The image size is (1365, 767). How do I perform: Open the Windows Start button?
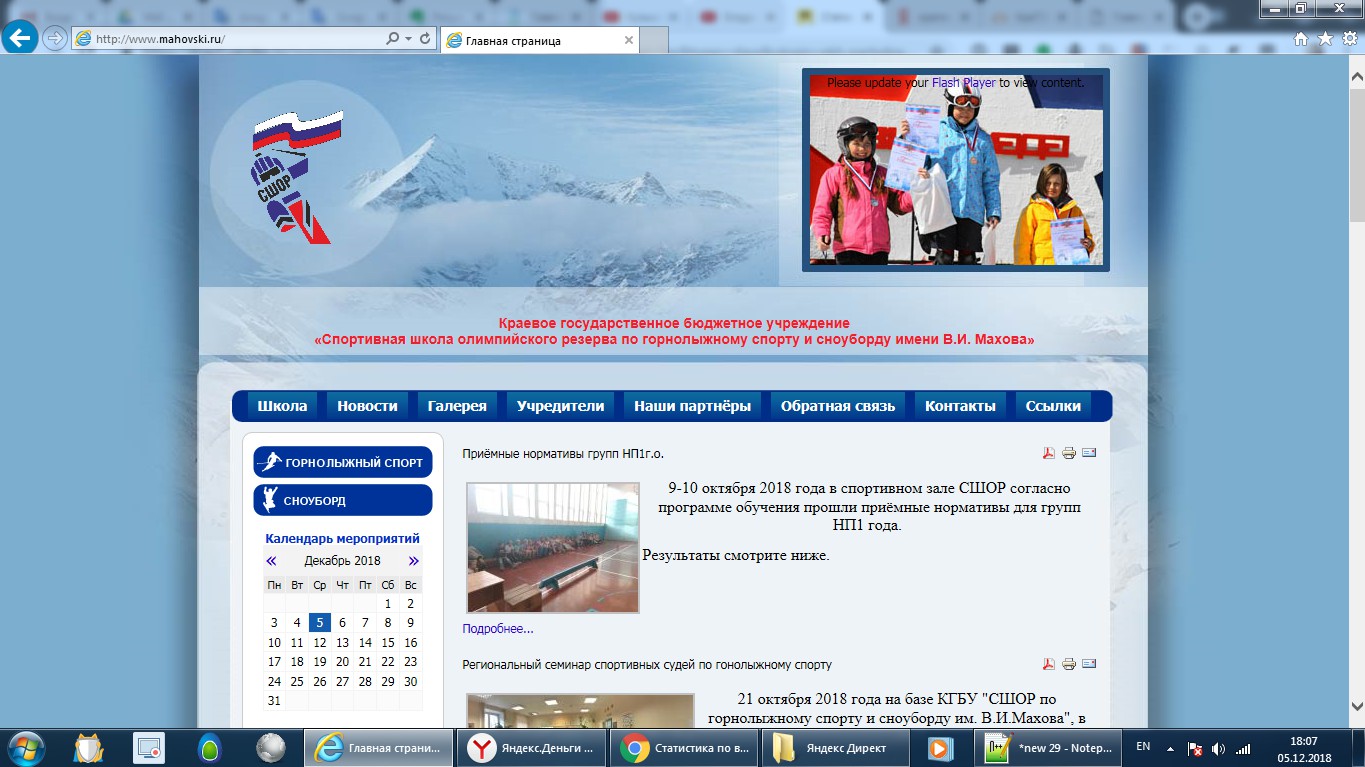pos(24,748)
